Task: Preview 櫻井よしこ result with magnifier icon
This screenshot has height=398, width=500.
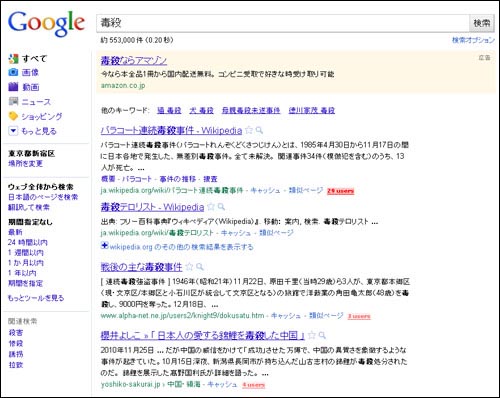Action: click(x=322, y=335)
